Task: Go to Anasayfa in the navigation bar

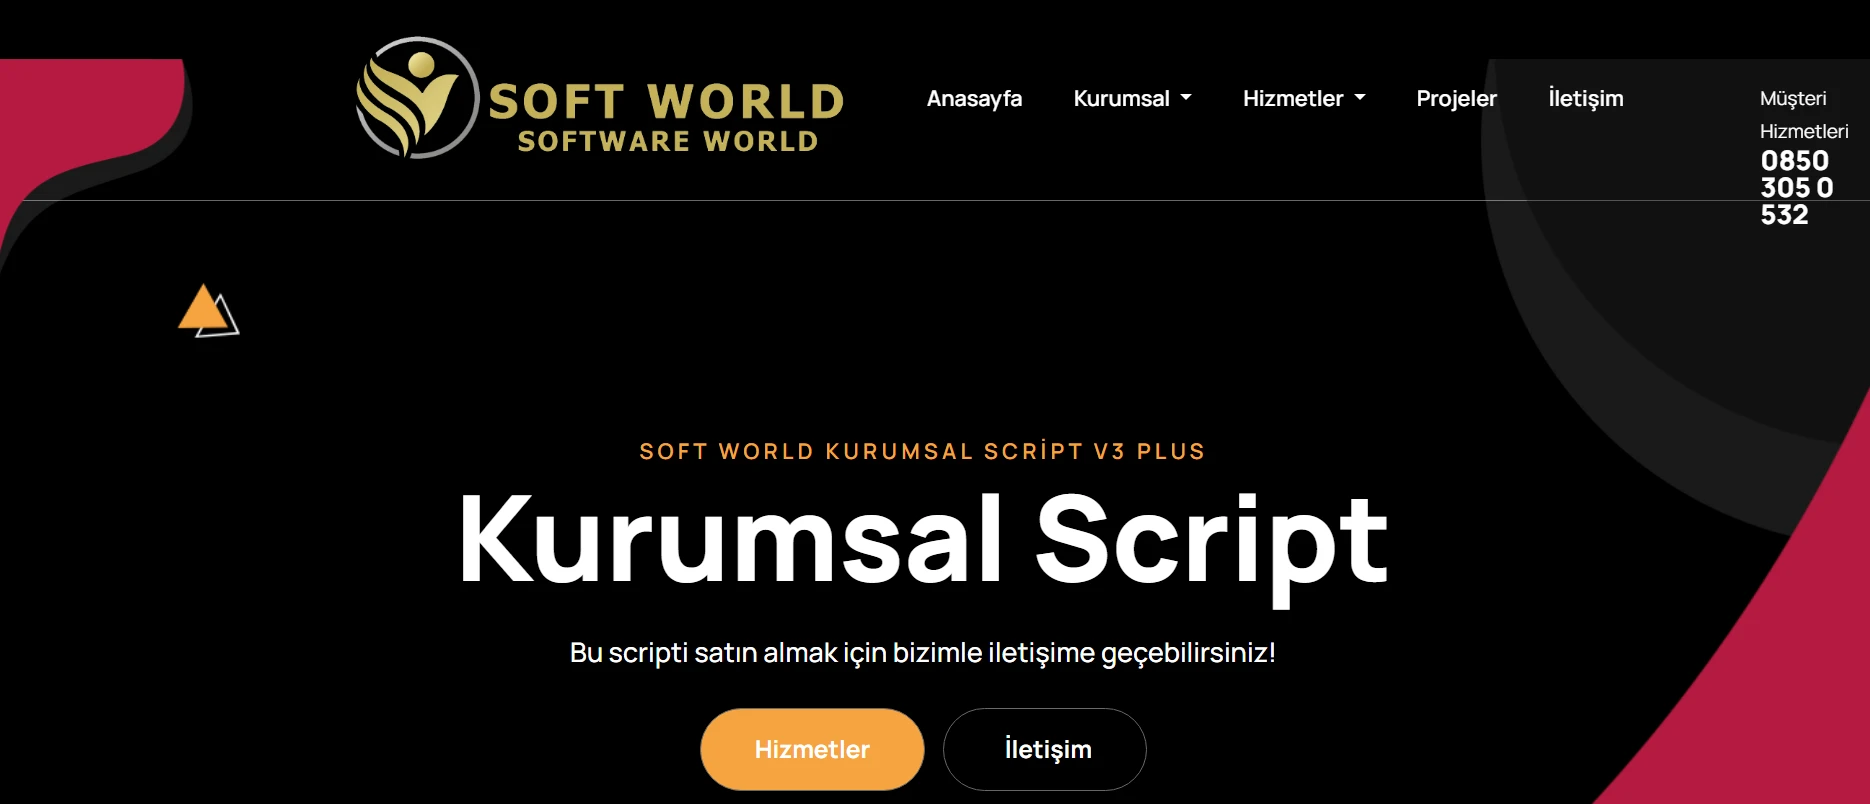Action: 974,98
